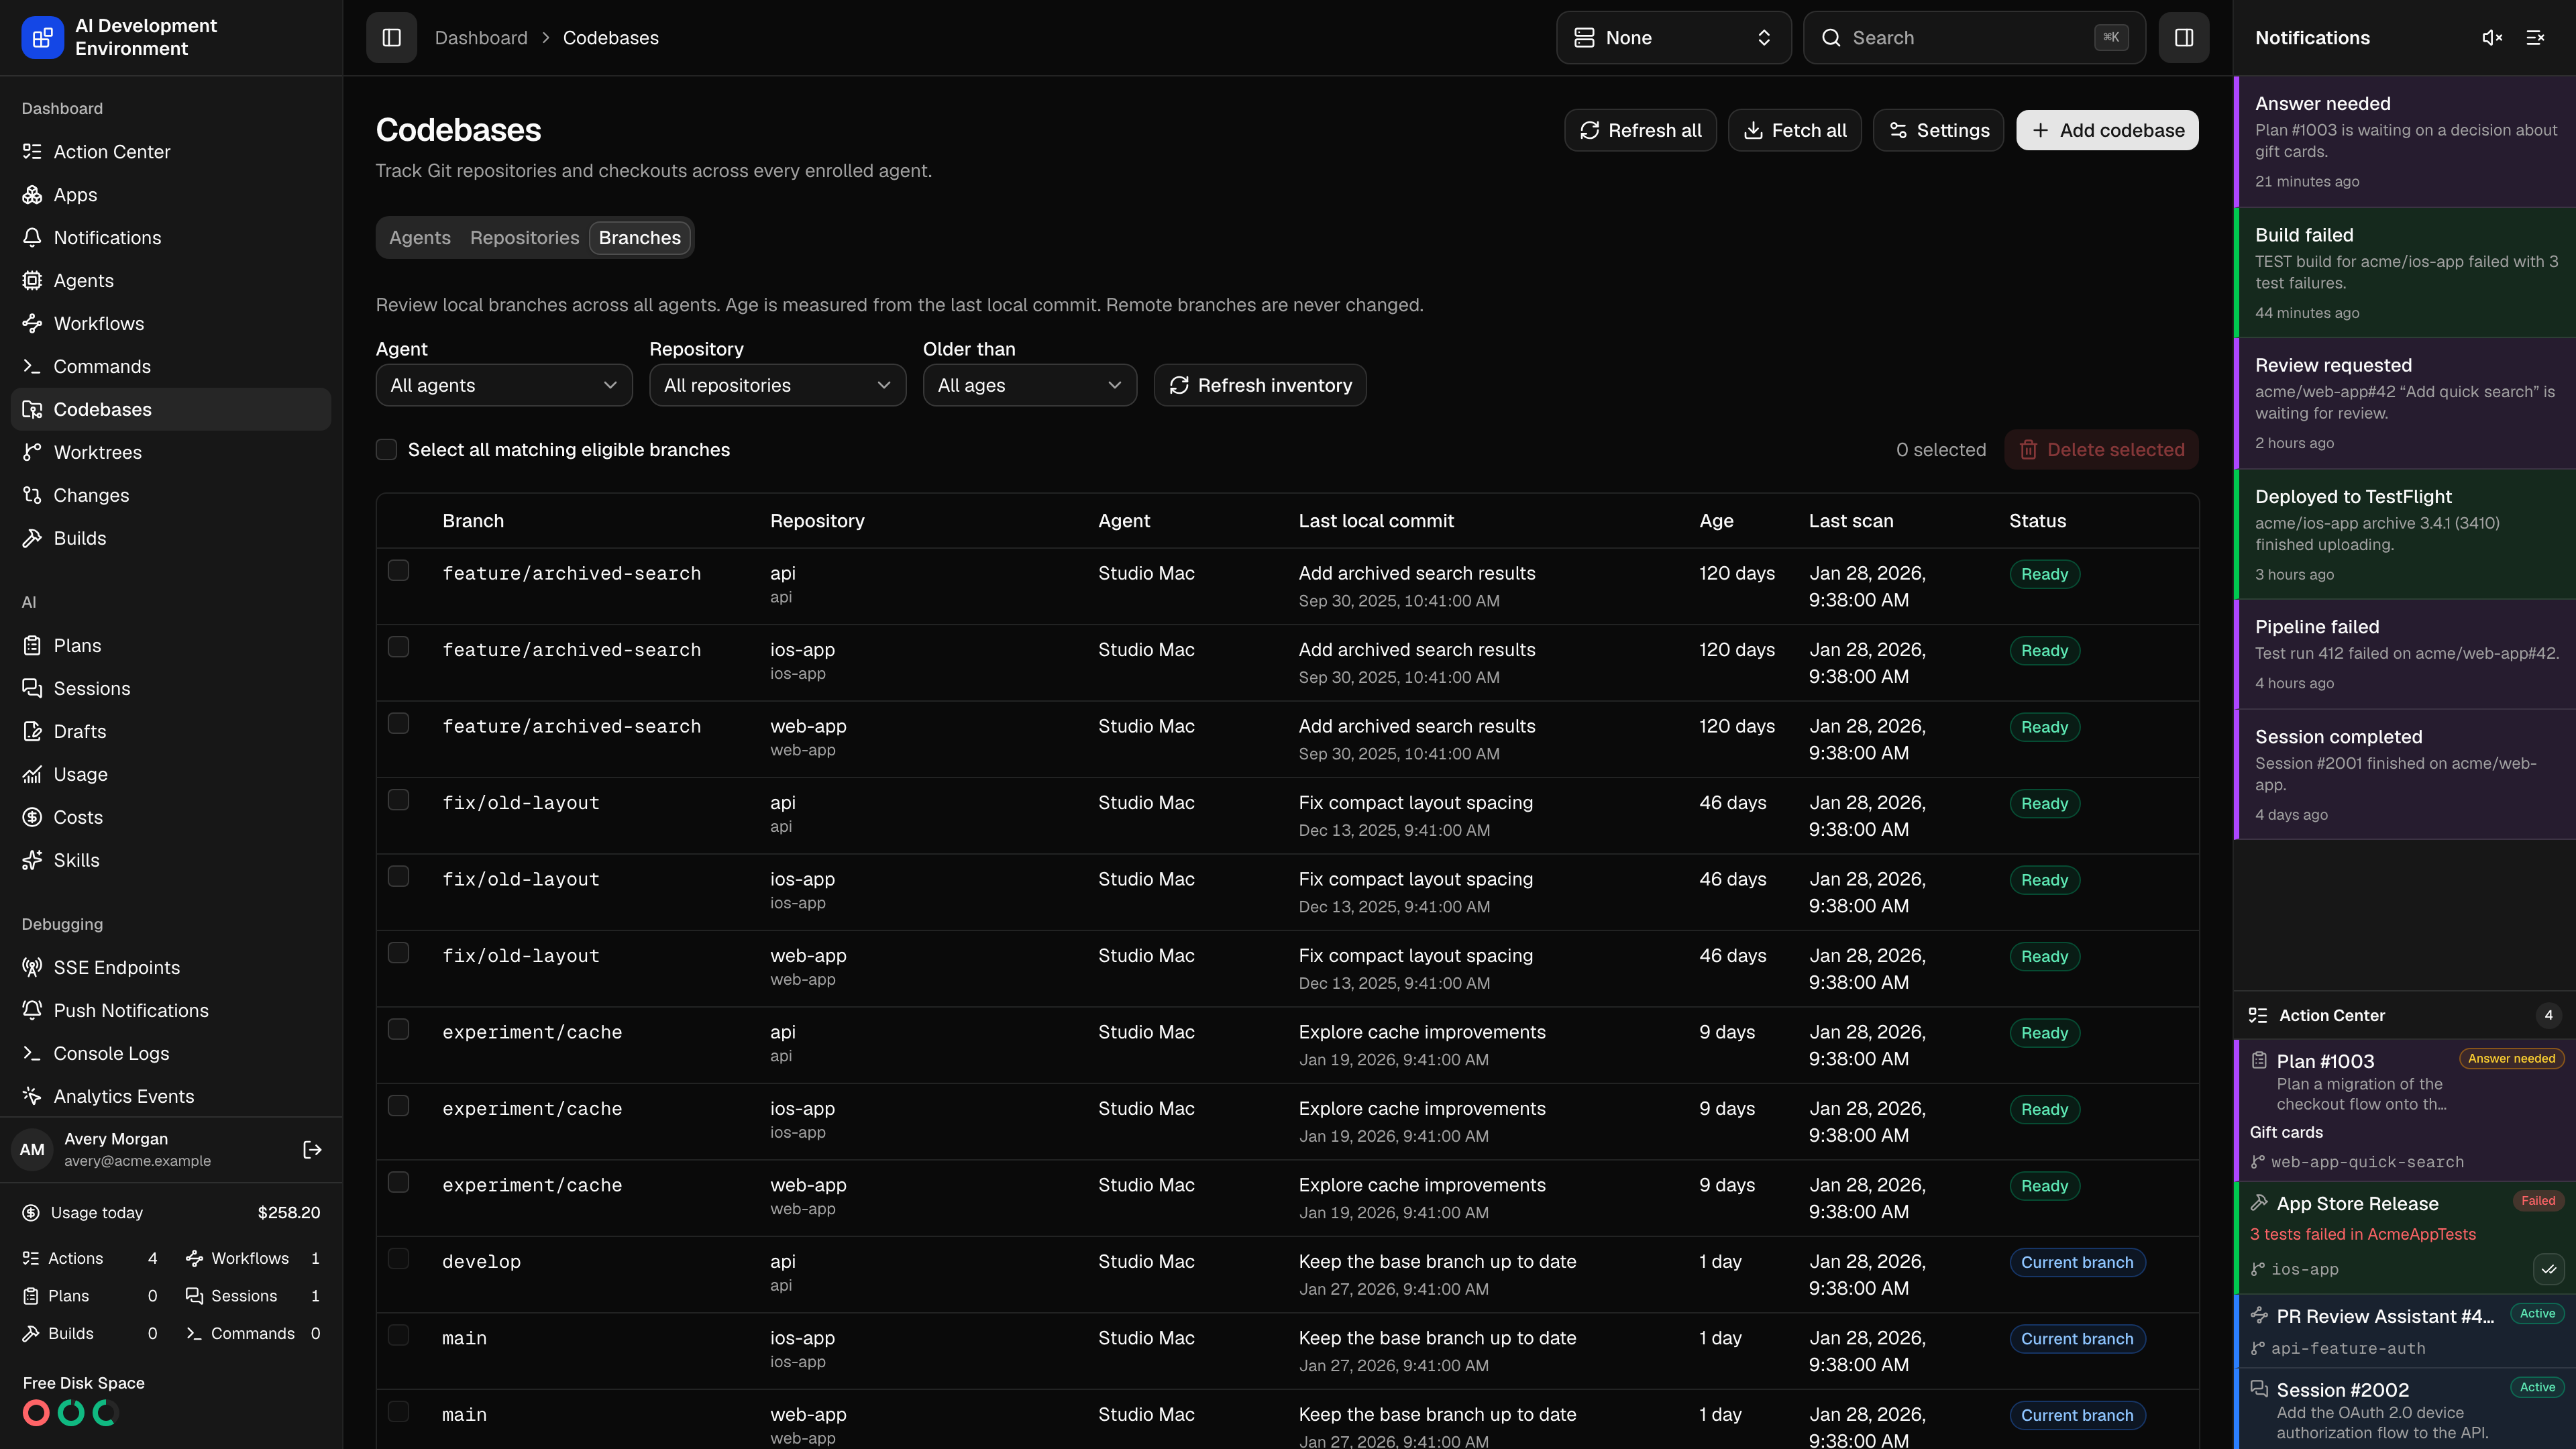Open the All repositories dropdown
Viewport: 2576px width, 1449px height.
click(x=777, y=385)
